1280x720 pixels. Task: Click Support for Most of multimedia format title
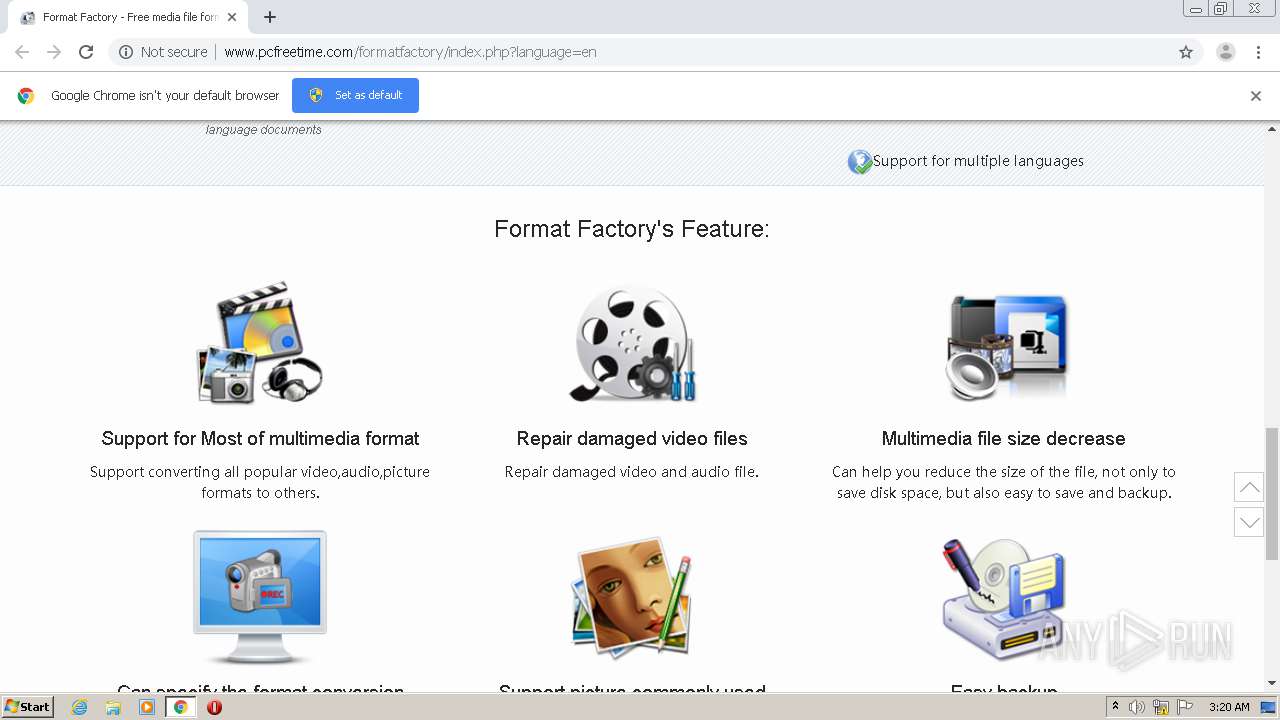point(260,439)
